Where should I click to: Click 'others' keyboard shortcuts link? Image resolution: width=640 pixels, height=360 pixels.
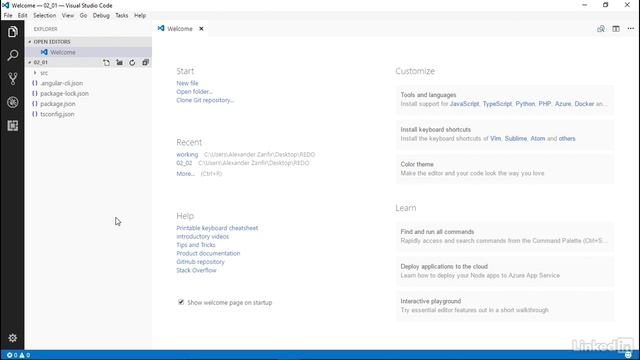(567, 138)
